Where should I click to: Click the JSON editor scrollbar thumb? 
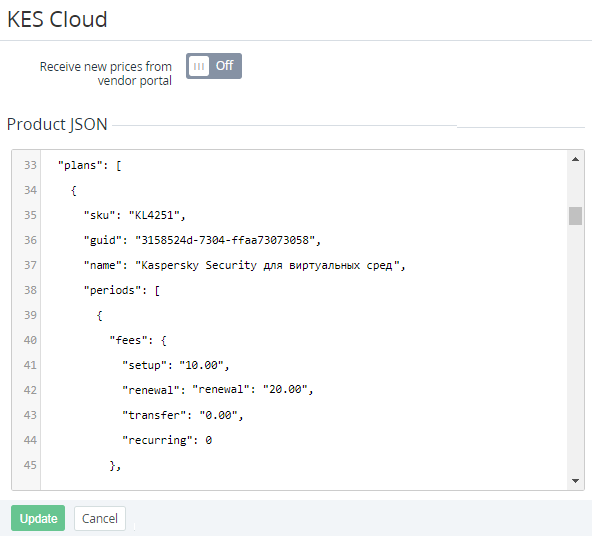click(x=575, y=216)
